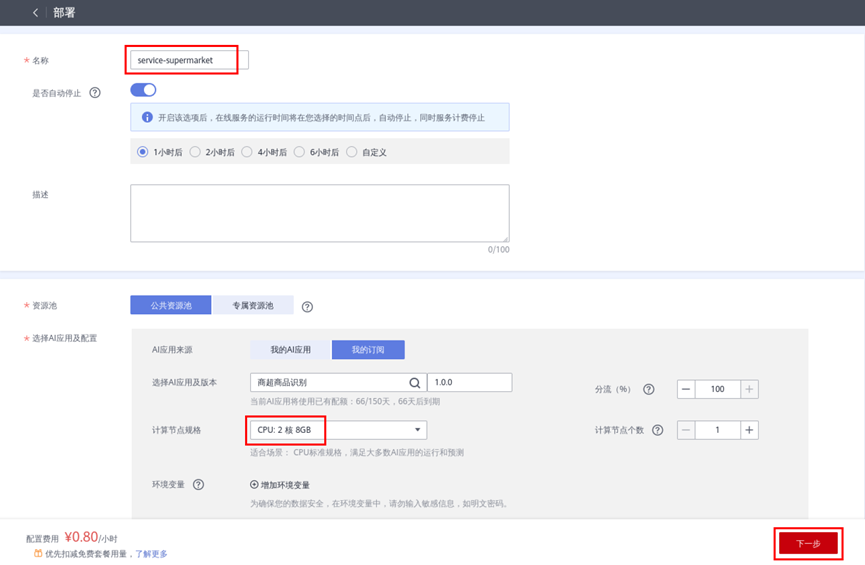Viewport: 865px width, 565px height.
Task: Click the info icon in the auto-stop notice
Action: tap(147, 117)
